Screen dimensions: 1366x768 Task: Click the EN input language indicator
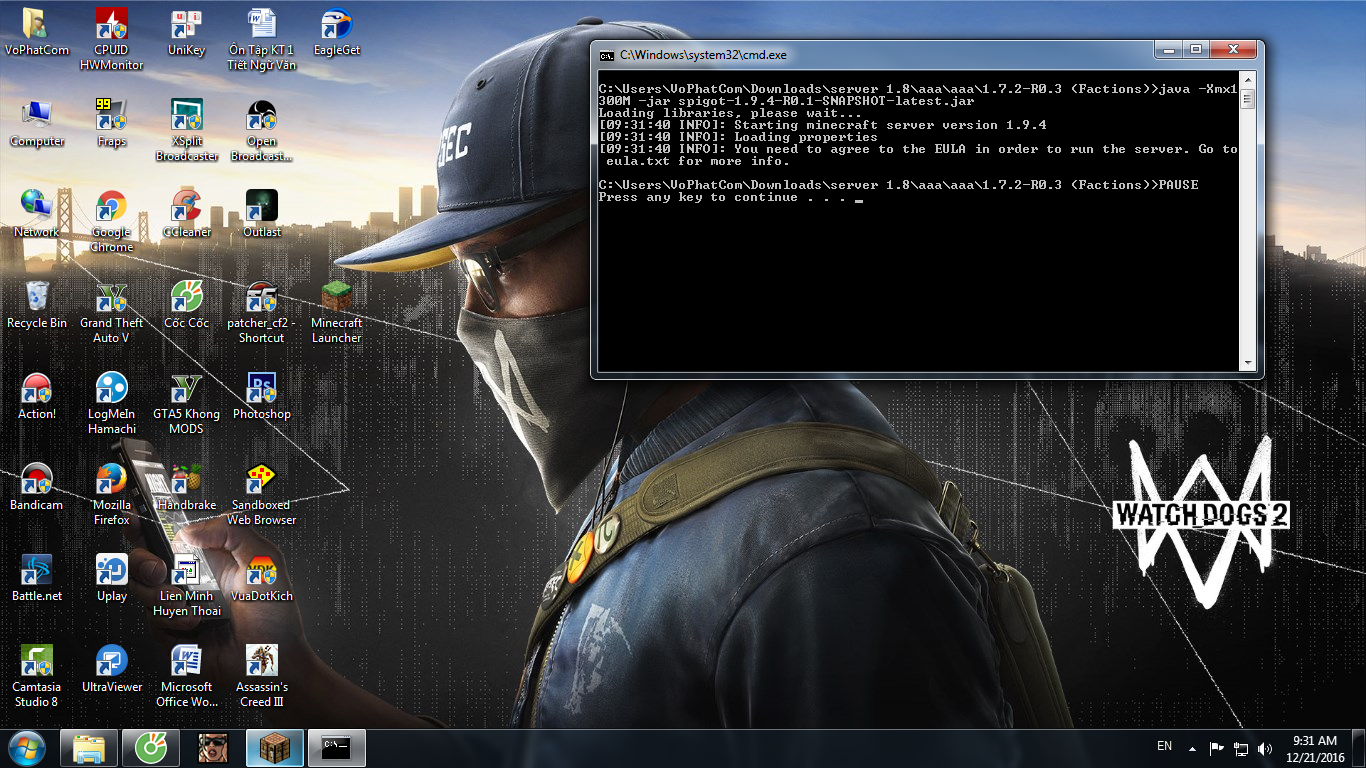click(1164, 746)
